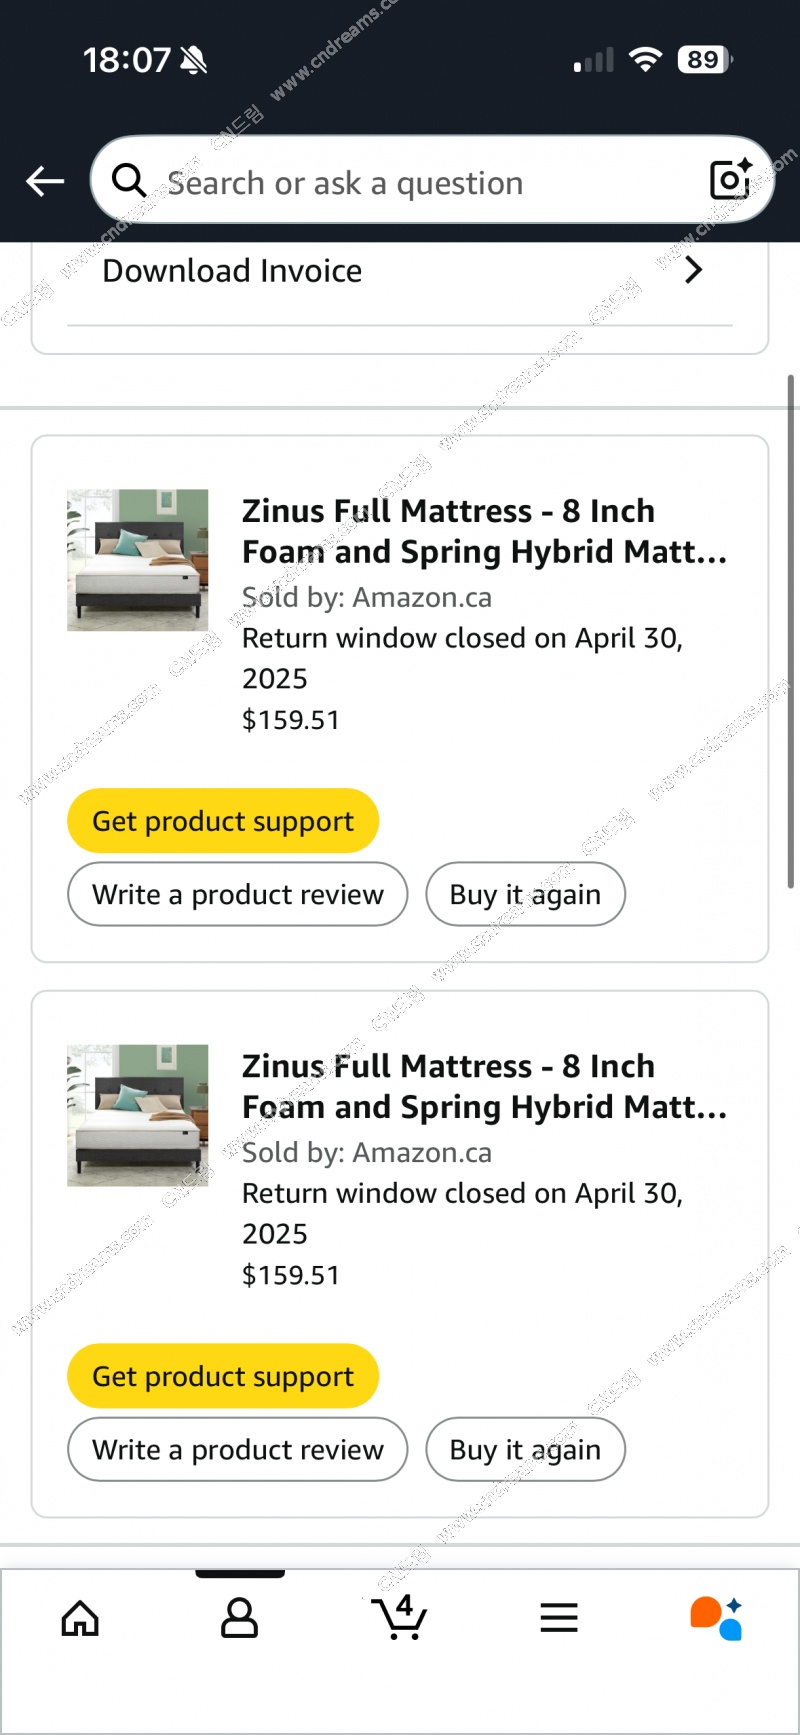Launch the Rufus AI assistant icon
This screenshot has height=1735, width=800.
[x=716, y=1617]
